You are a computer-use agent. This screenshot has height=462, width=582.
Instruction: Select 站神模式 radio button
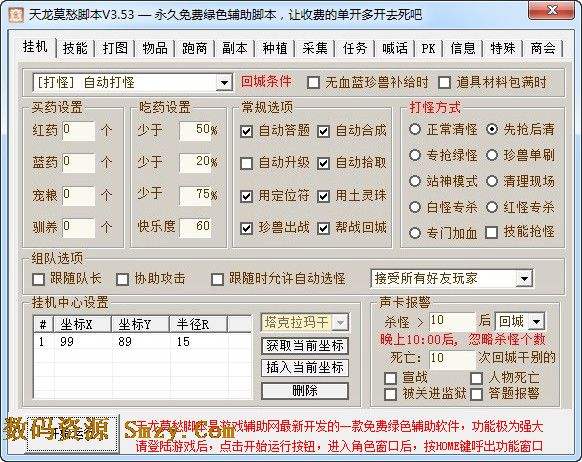point(415,181)
